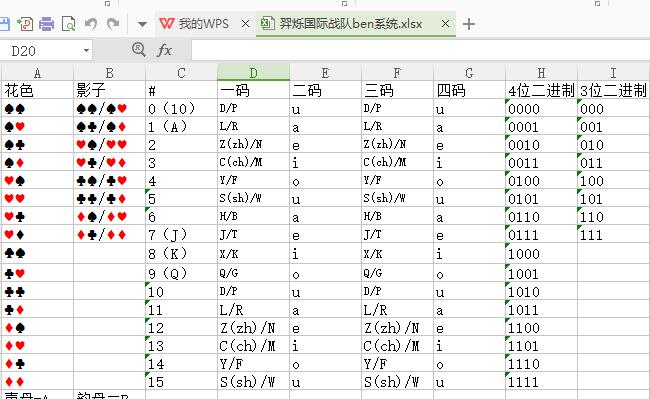
Task: Click the 3-bit binary cell 000
Action: tap(614, 108)
